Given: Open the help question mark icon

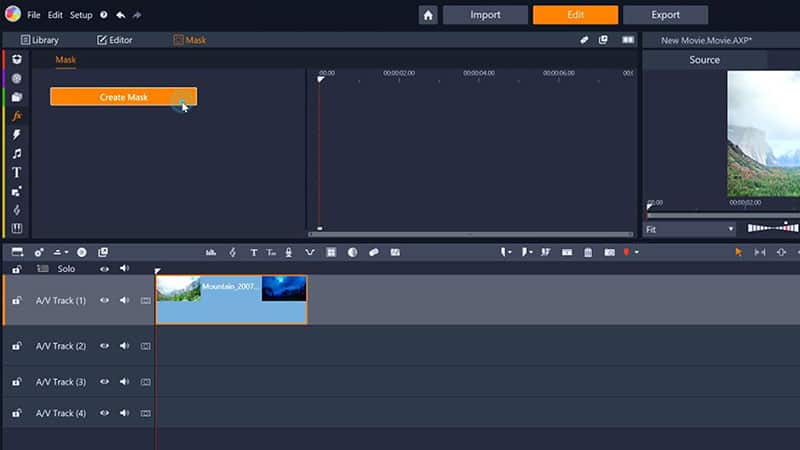Looking at the screenshot, I should click(x=103, y=16).
